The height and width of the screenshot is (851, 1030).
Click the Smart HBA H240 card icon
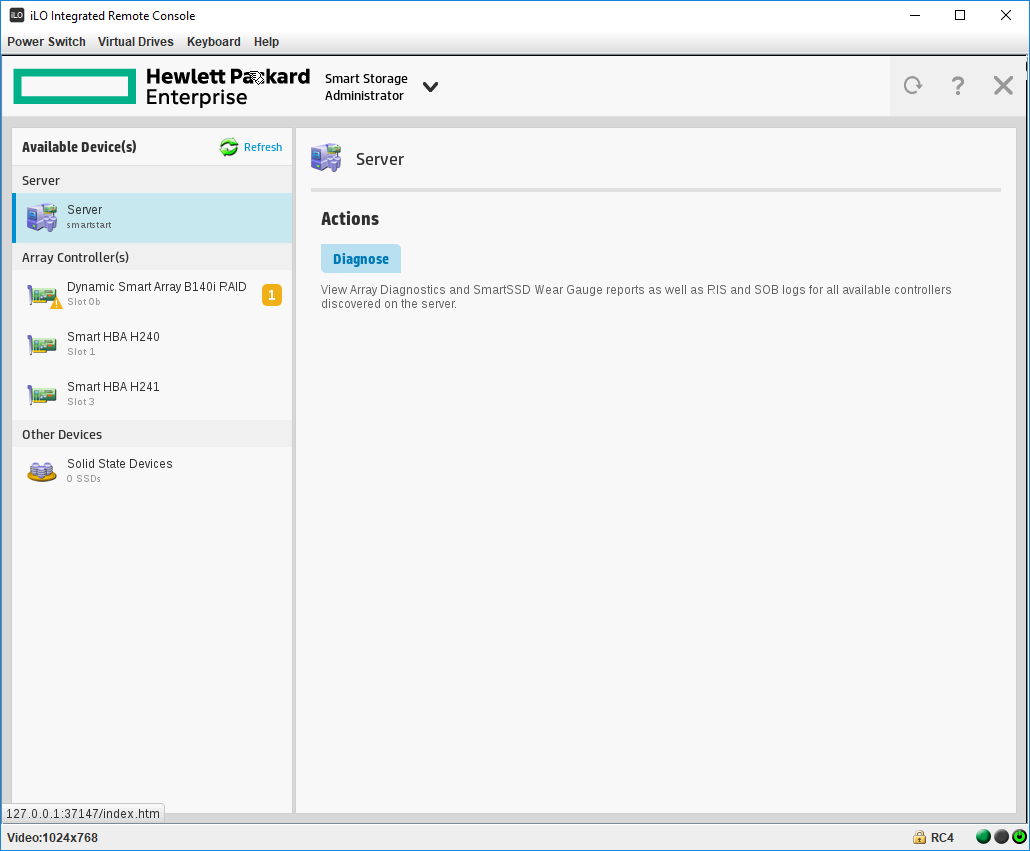pos(42,344)
